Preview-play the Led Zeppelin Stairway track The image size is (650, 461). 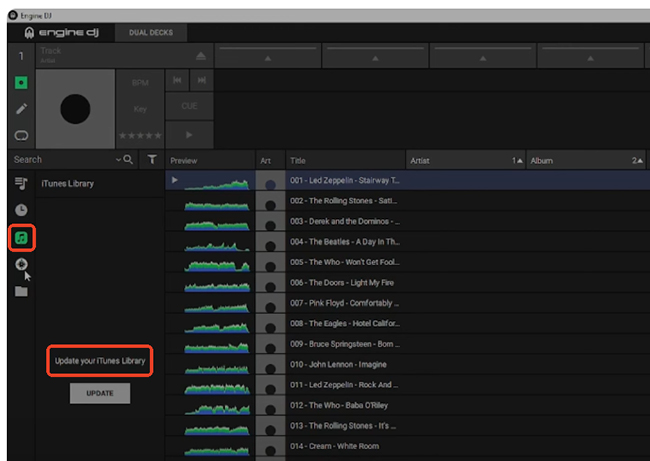coord(175,180)
